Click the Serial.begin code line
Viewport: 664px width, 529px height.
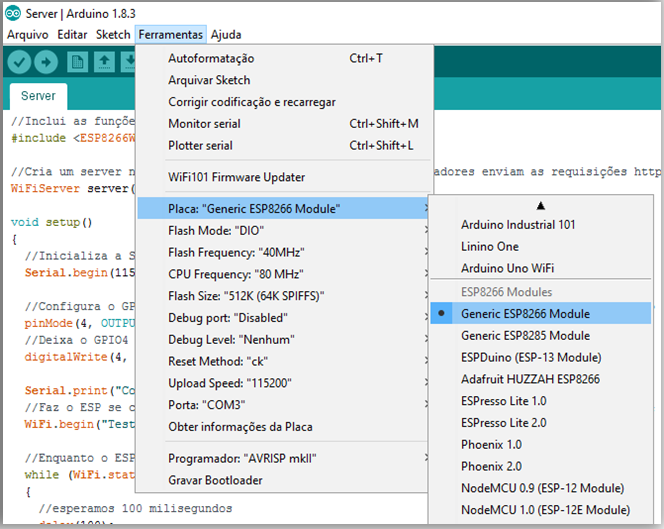80,272
